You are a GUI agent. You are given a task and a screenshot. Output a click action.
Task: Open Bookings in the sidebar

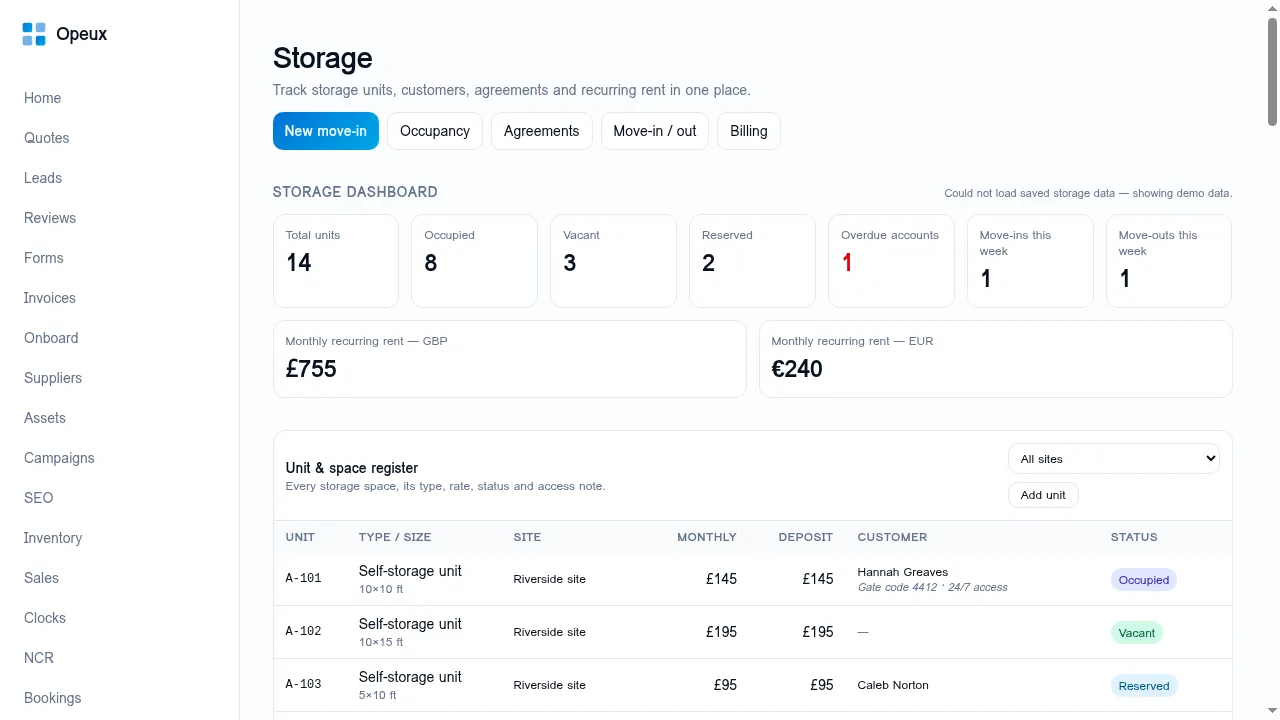(x=53, y=698)
